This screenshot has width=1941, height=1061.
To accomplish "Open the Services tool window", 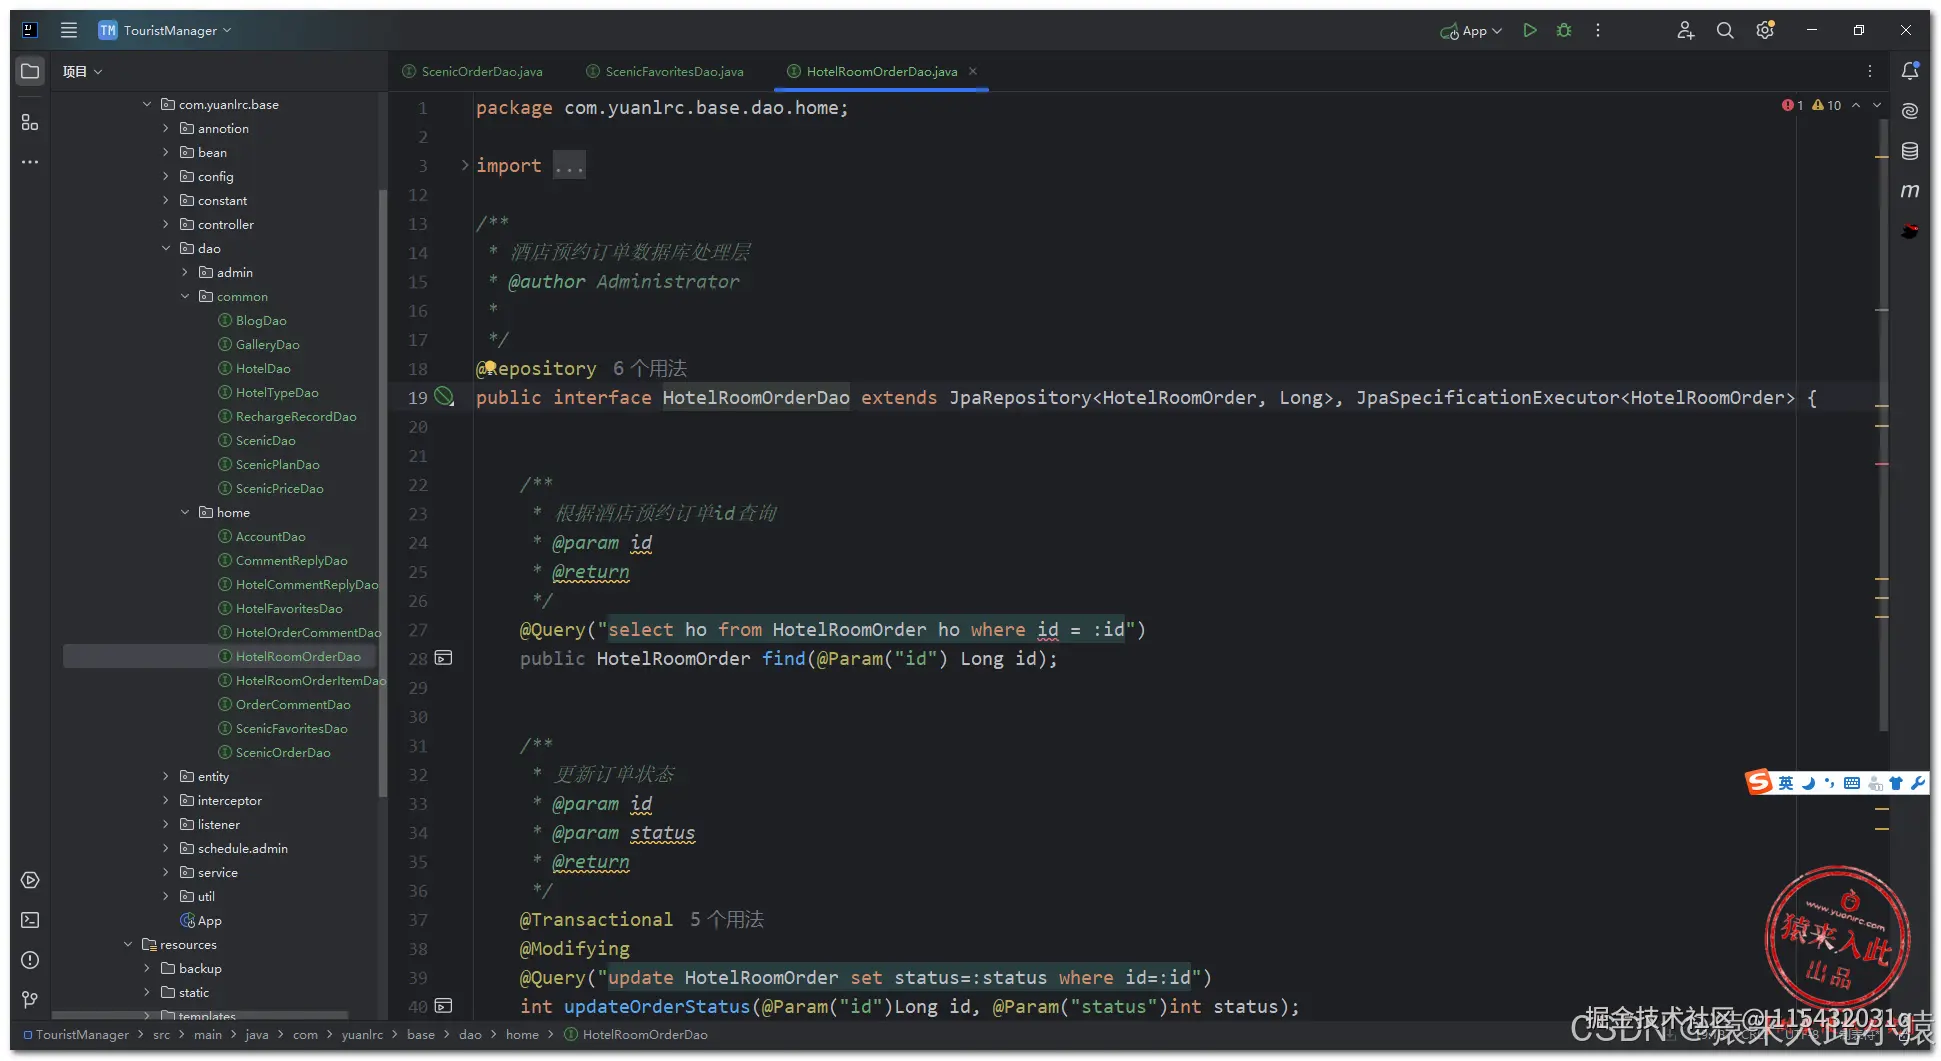I will coord(30,880).
